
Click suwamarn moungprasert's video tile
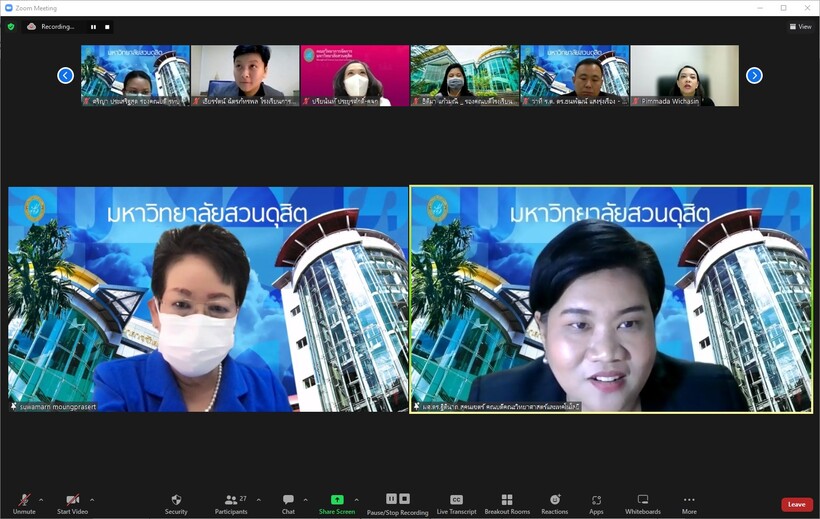pyautogui.click(x=208, y=299)
